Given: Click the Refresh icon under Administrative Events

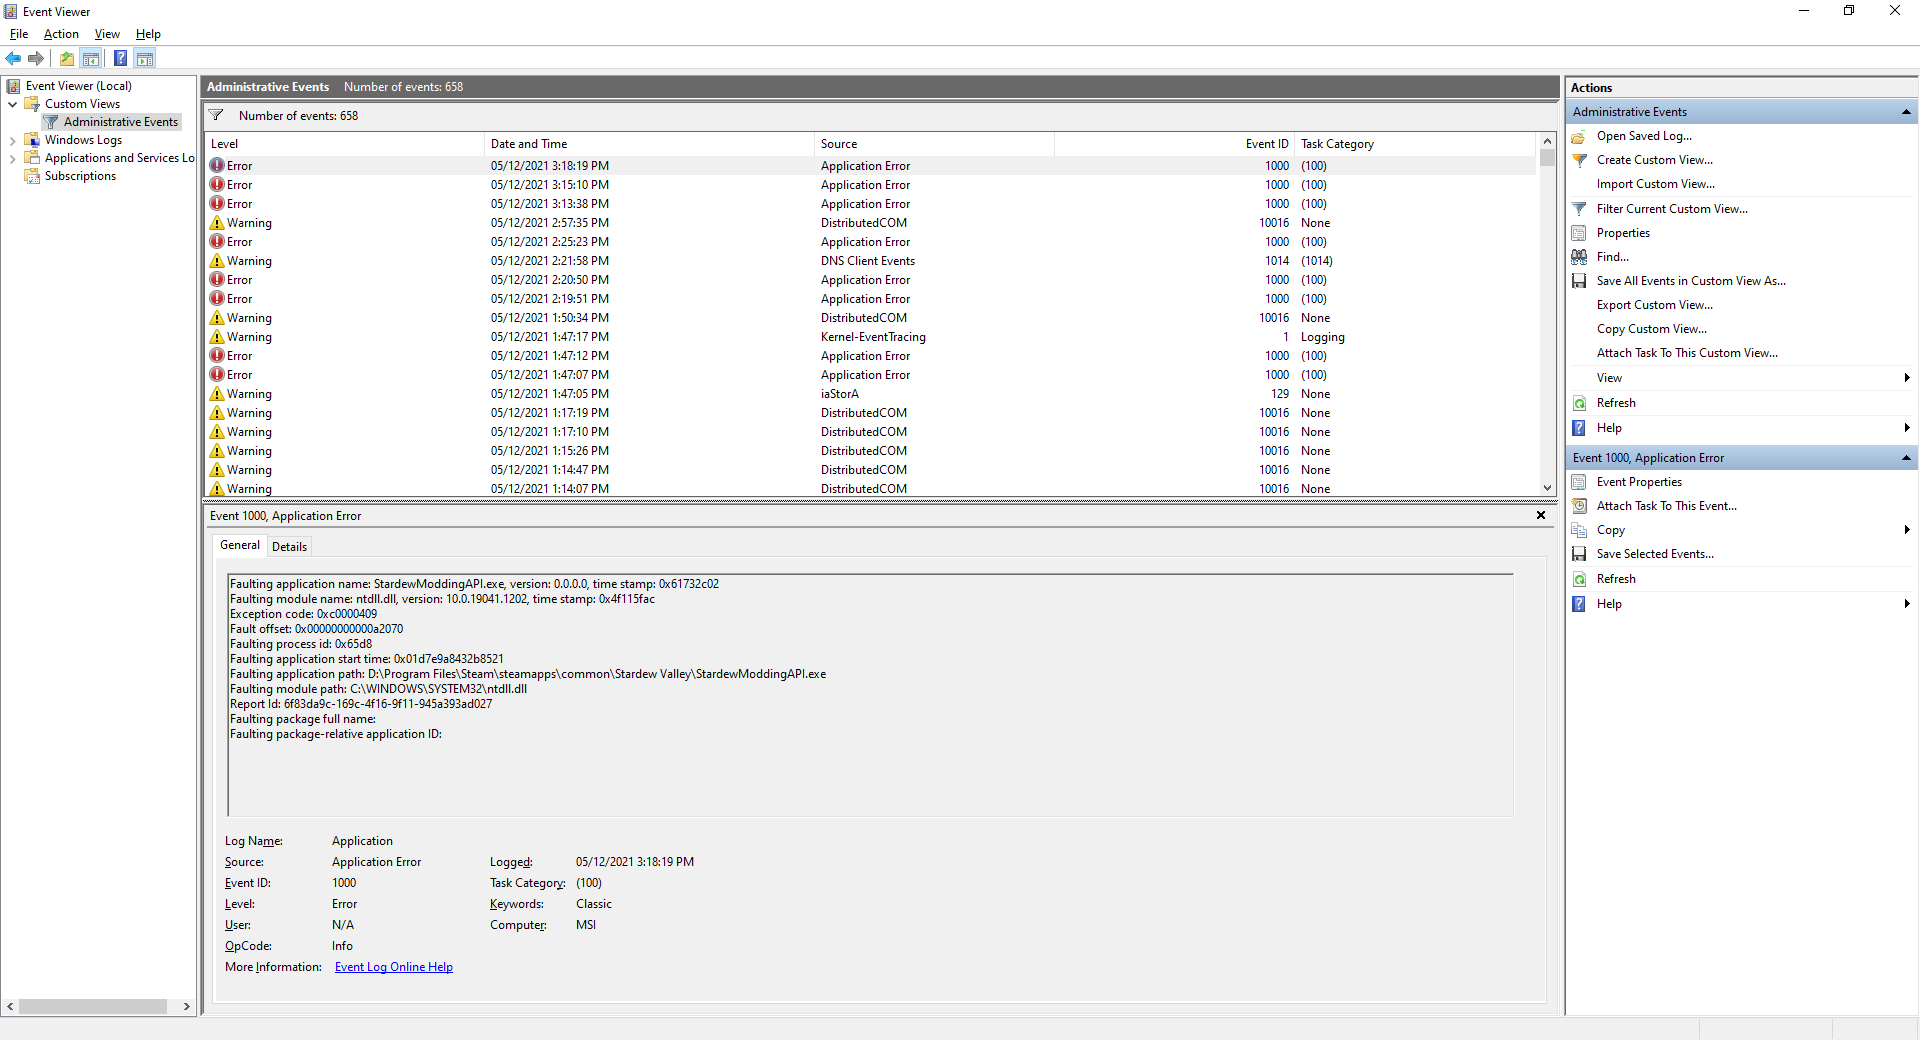Looking at the screenshot, I should (x=1580, y=402).
